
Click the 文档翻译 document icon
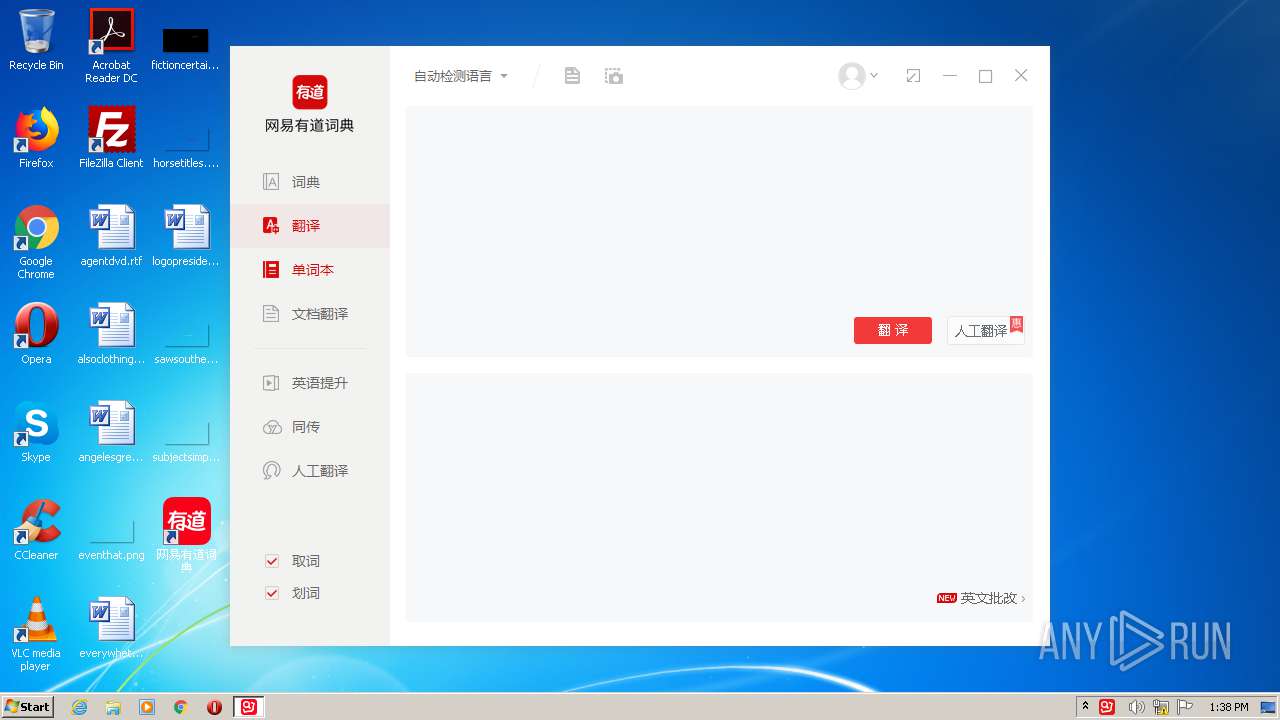click(271, 314)
